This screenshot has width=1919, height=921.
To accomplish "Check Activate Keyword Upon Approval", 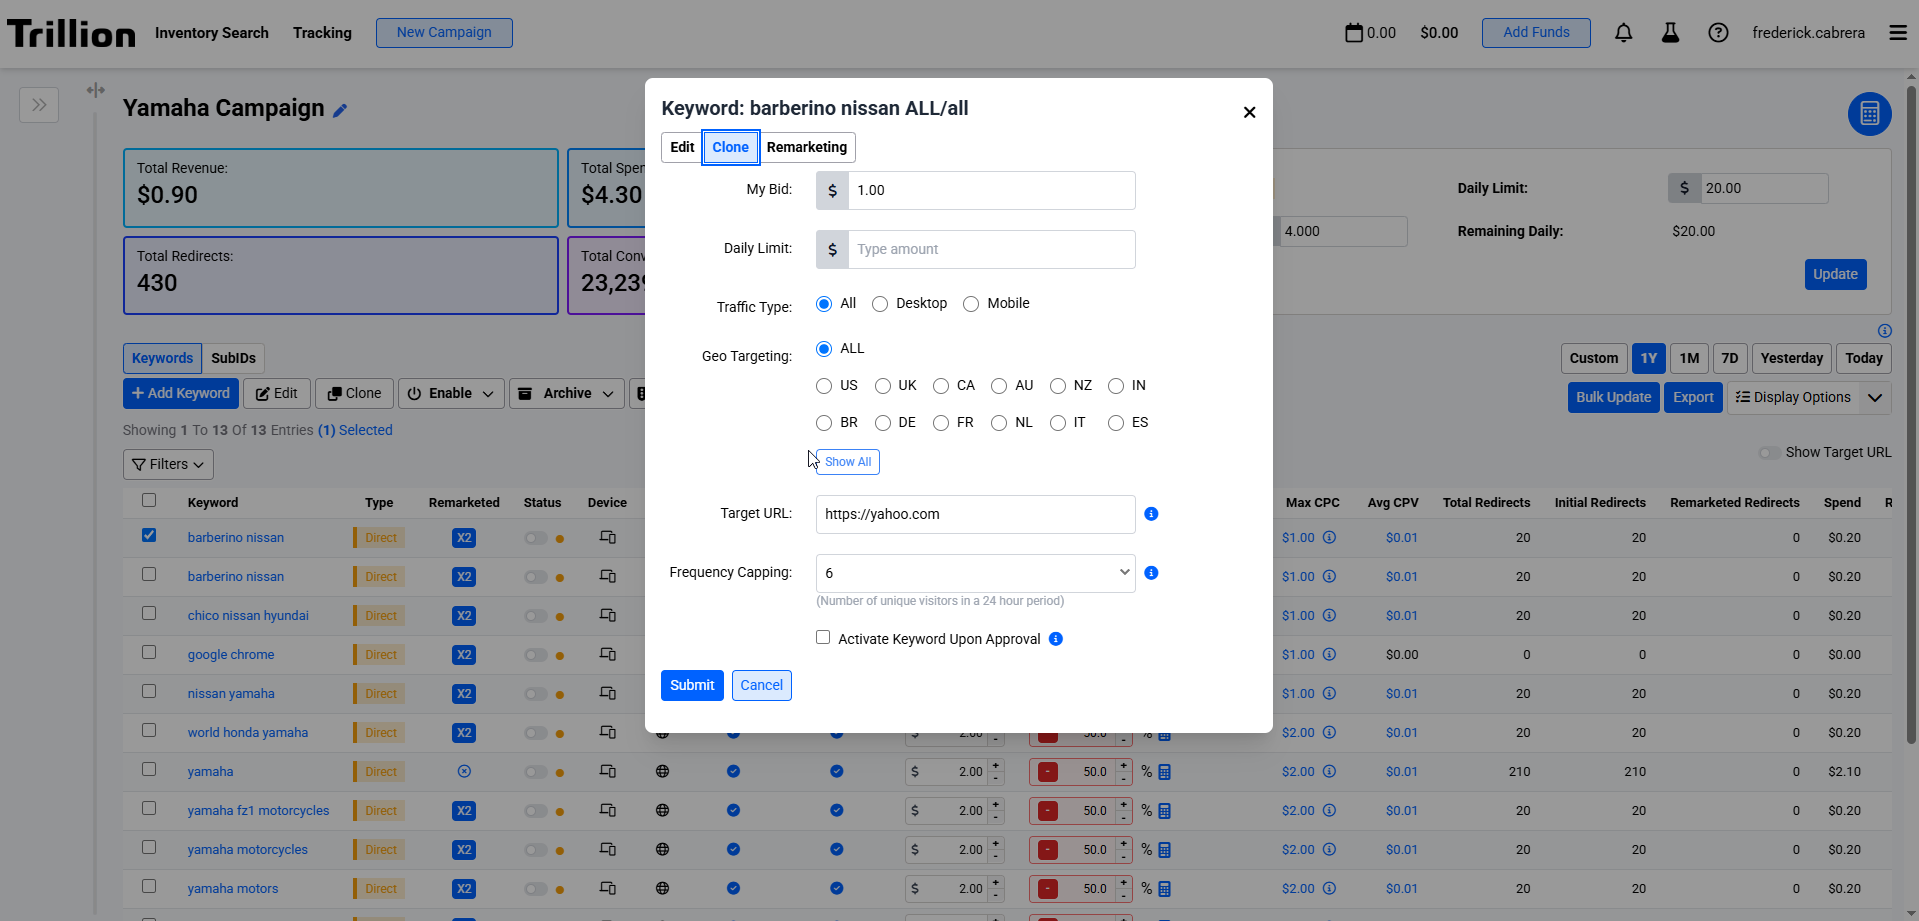I will click(x=823, y=638).
